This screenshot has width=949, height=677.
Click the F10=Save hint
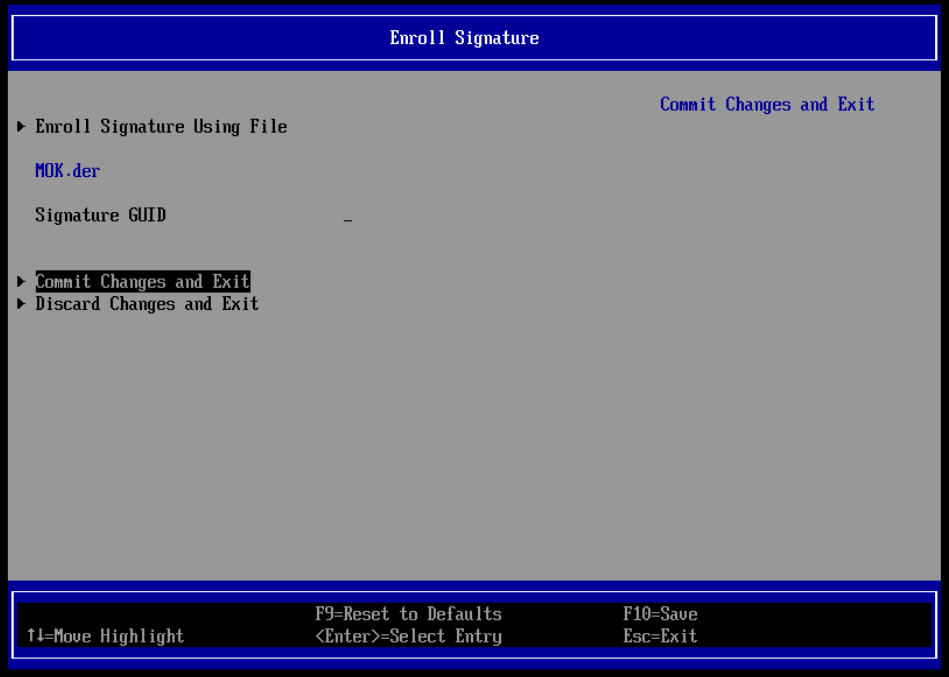click(x=660, y=614)
